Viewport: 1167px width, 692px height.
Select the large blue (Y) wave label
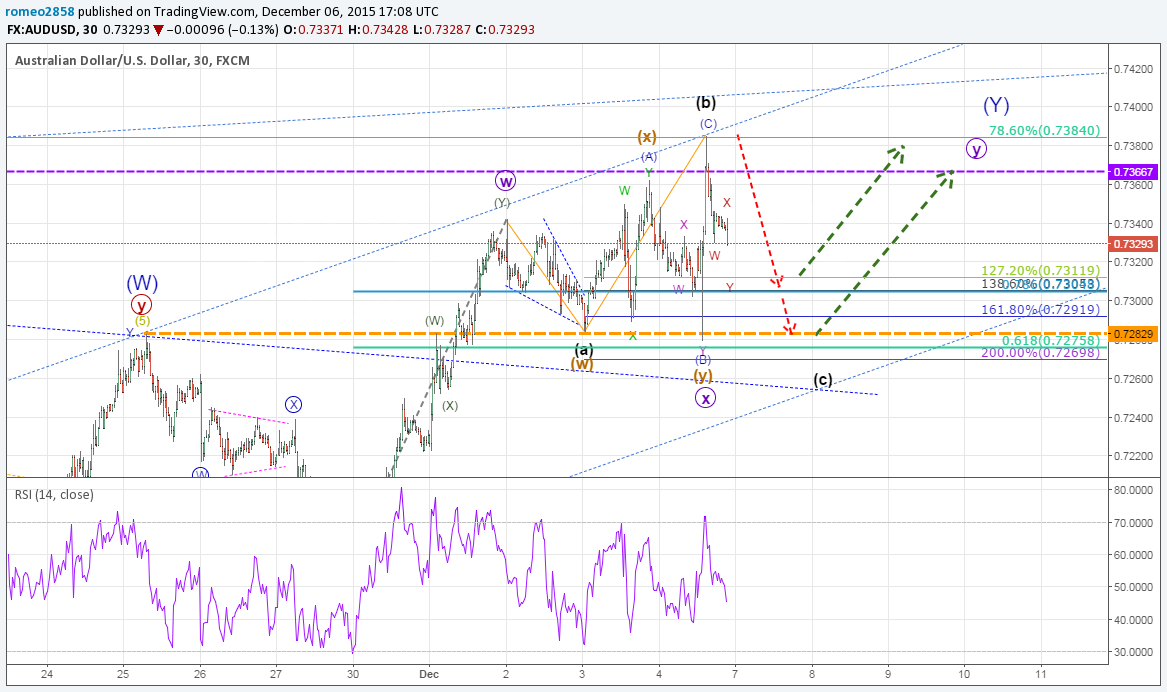coord(996,105)
